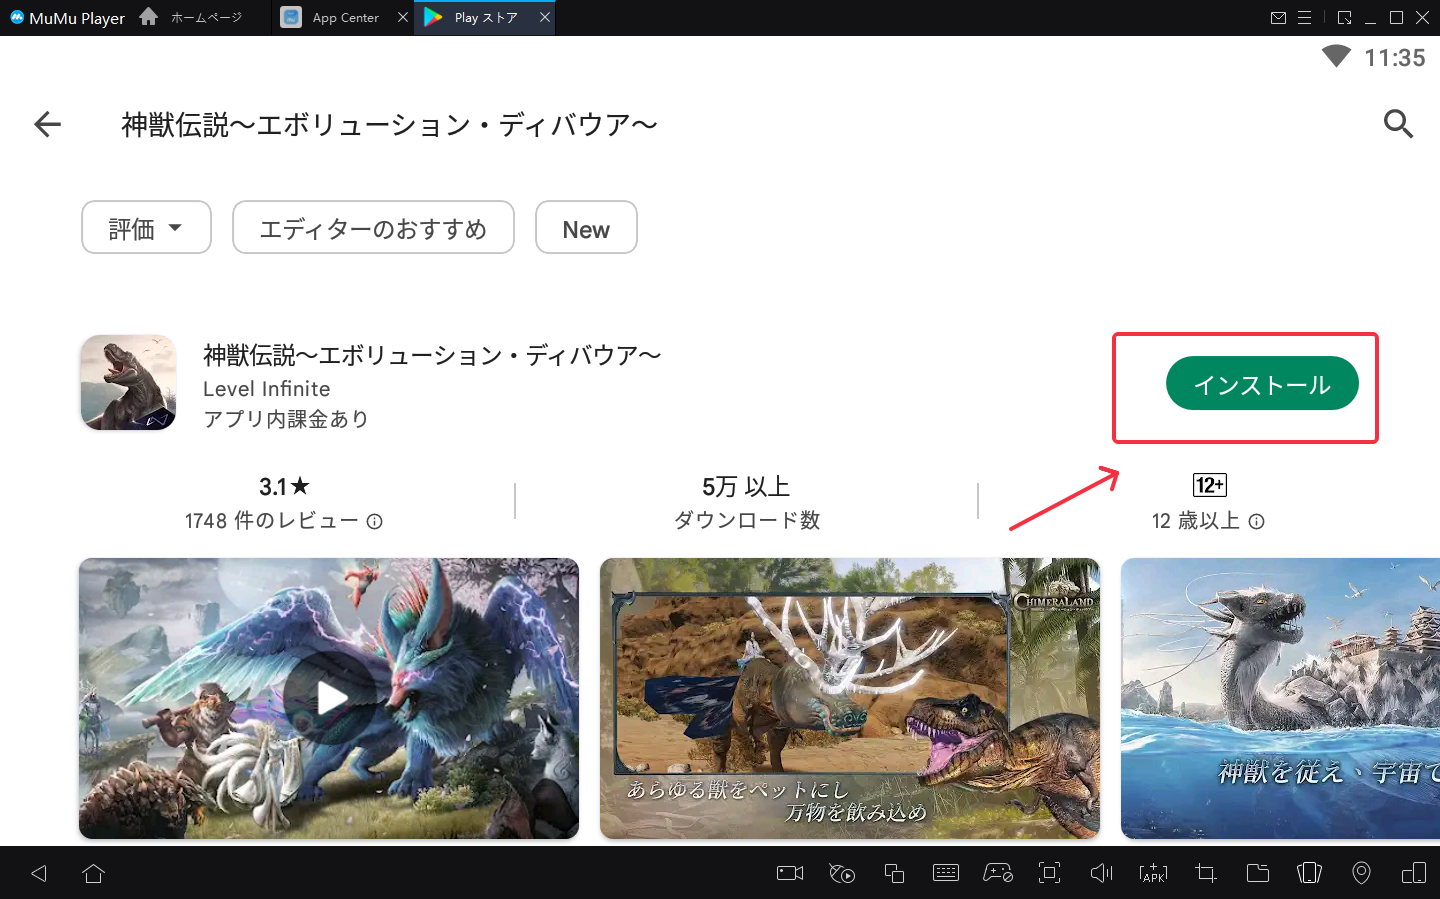Click the 3.1★ rating value
Screen dimensions: 1440x899
[284, 487]
